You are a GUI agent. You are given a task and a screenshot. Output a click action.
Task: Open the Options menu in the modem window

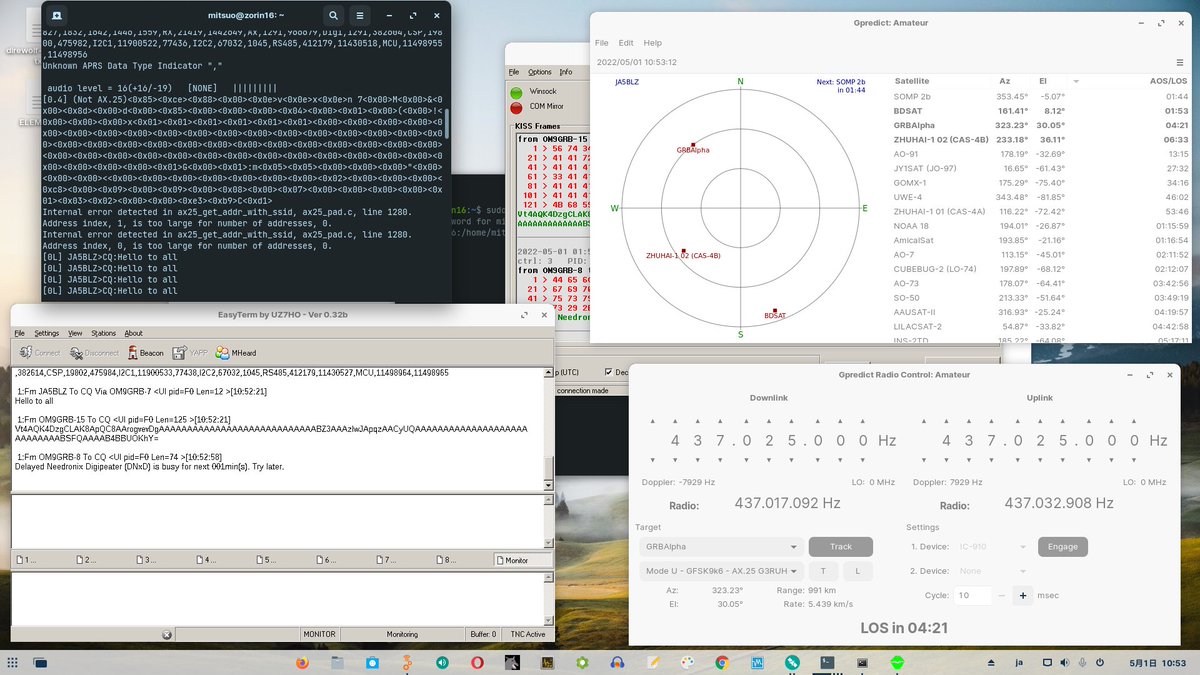(x=540, y=72)
